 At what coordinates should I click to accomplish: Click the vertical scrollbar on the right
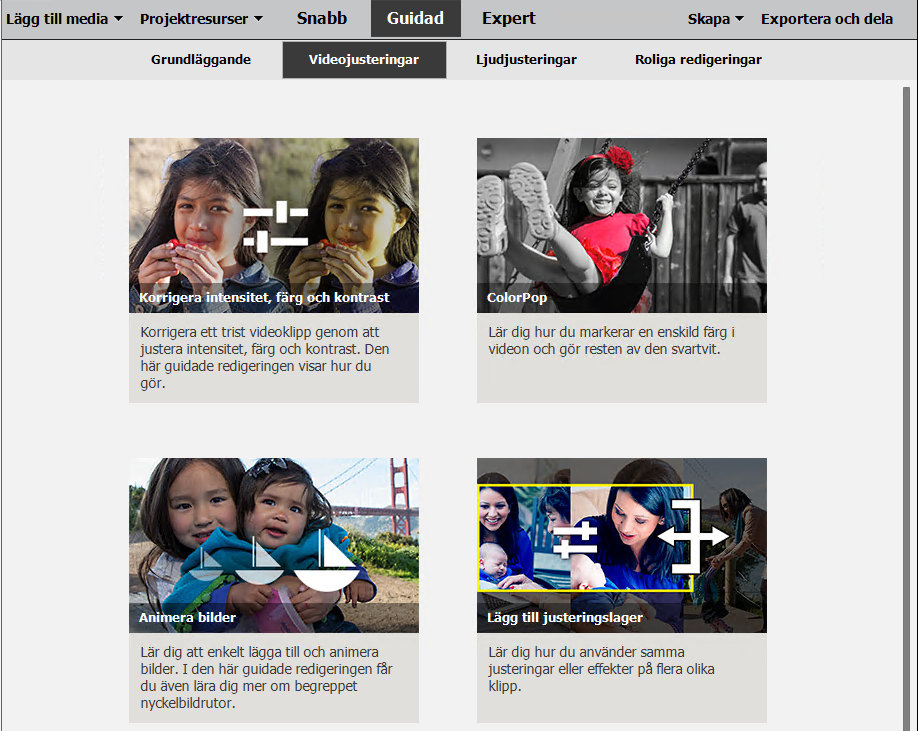pyautogui.click(x=906, y=408)
